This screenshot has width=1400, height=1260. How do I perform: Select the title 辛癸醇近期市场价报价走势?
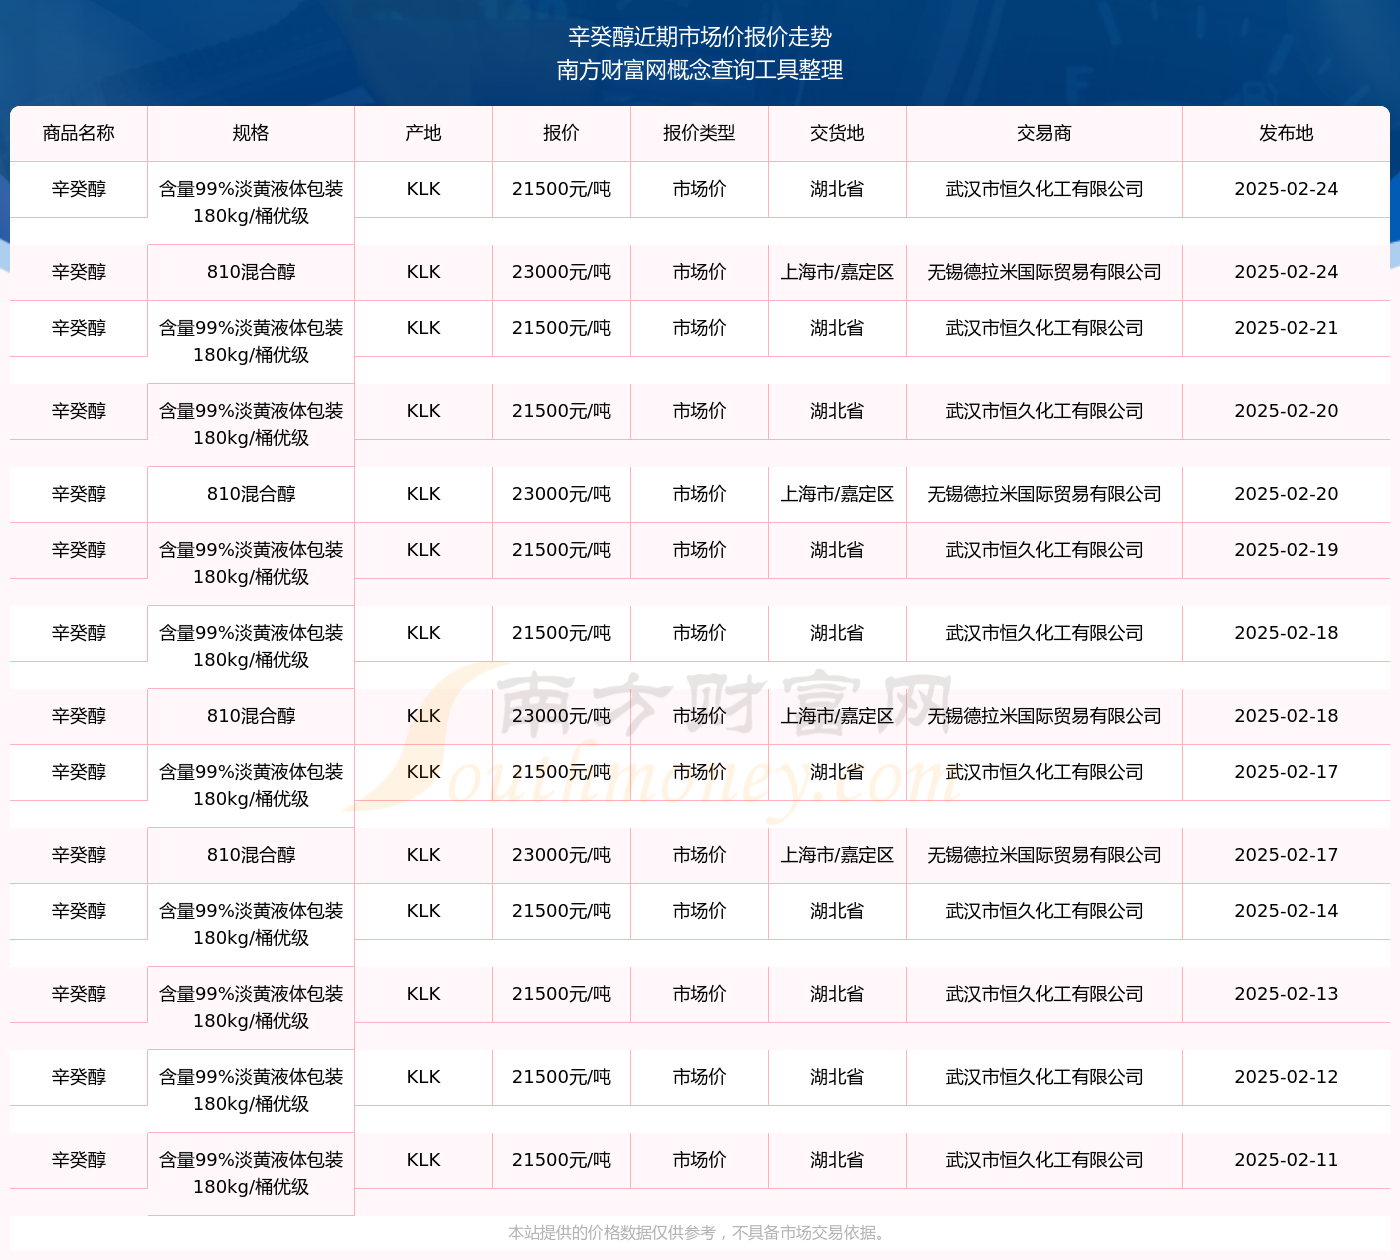point(700,37)
